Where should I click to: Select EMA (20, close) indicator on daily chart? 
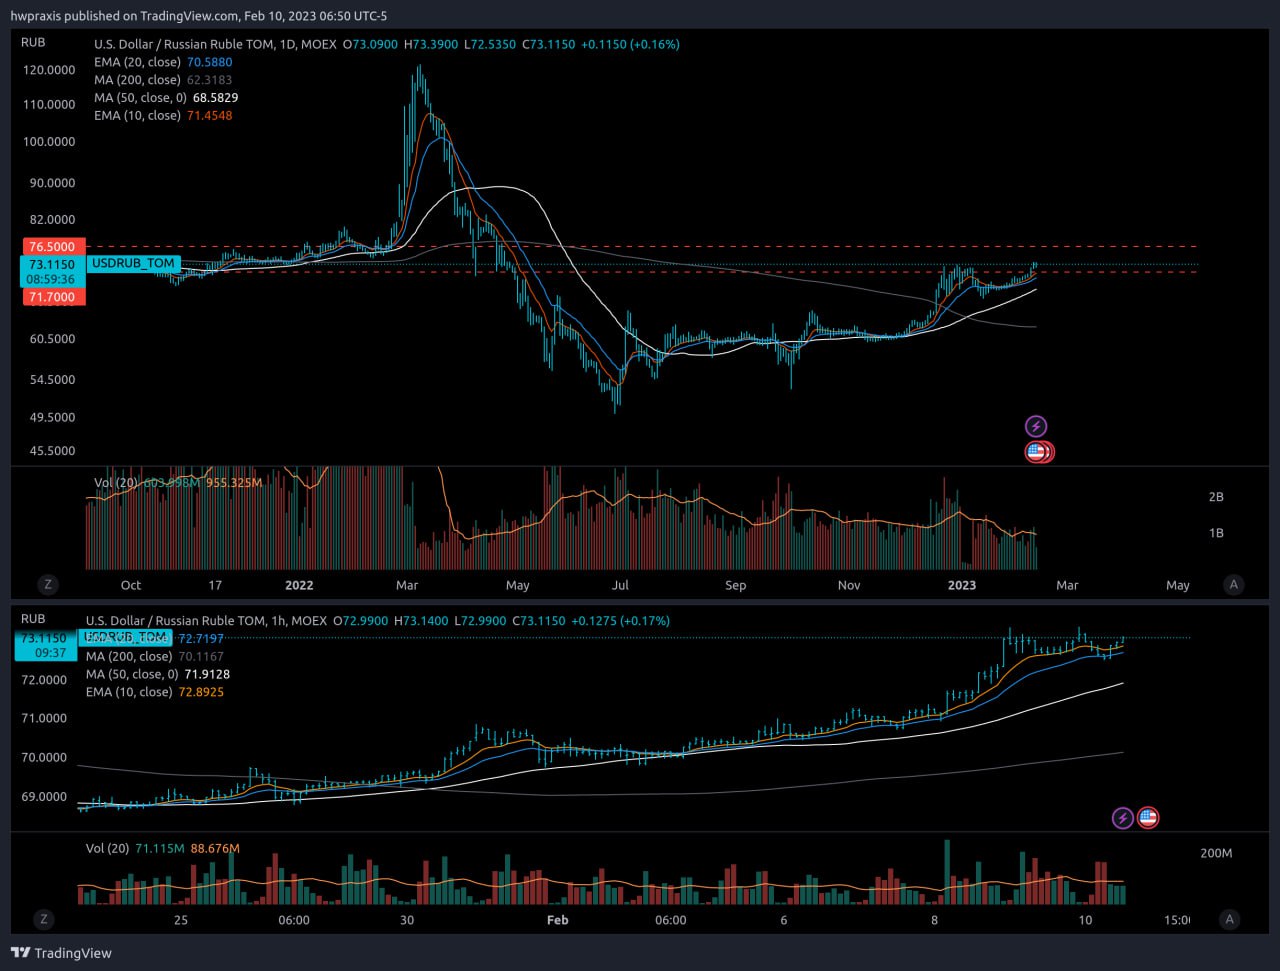point(163,62)
